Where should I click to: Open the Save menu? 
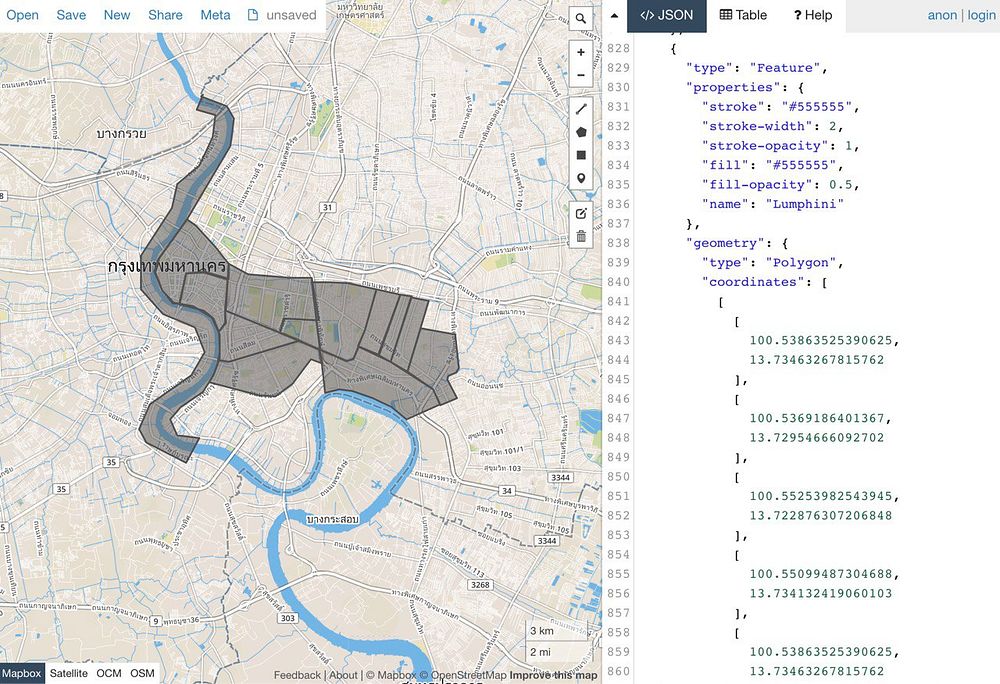point(71,15)
